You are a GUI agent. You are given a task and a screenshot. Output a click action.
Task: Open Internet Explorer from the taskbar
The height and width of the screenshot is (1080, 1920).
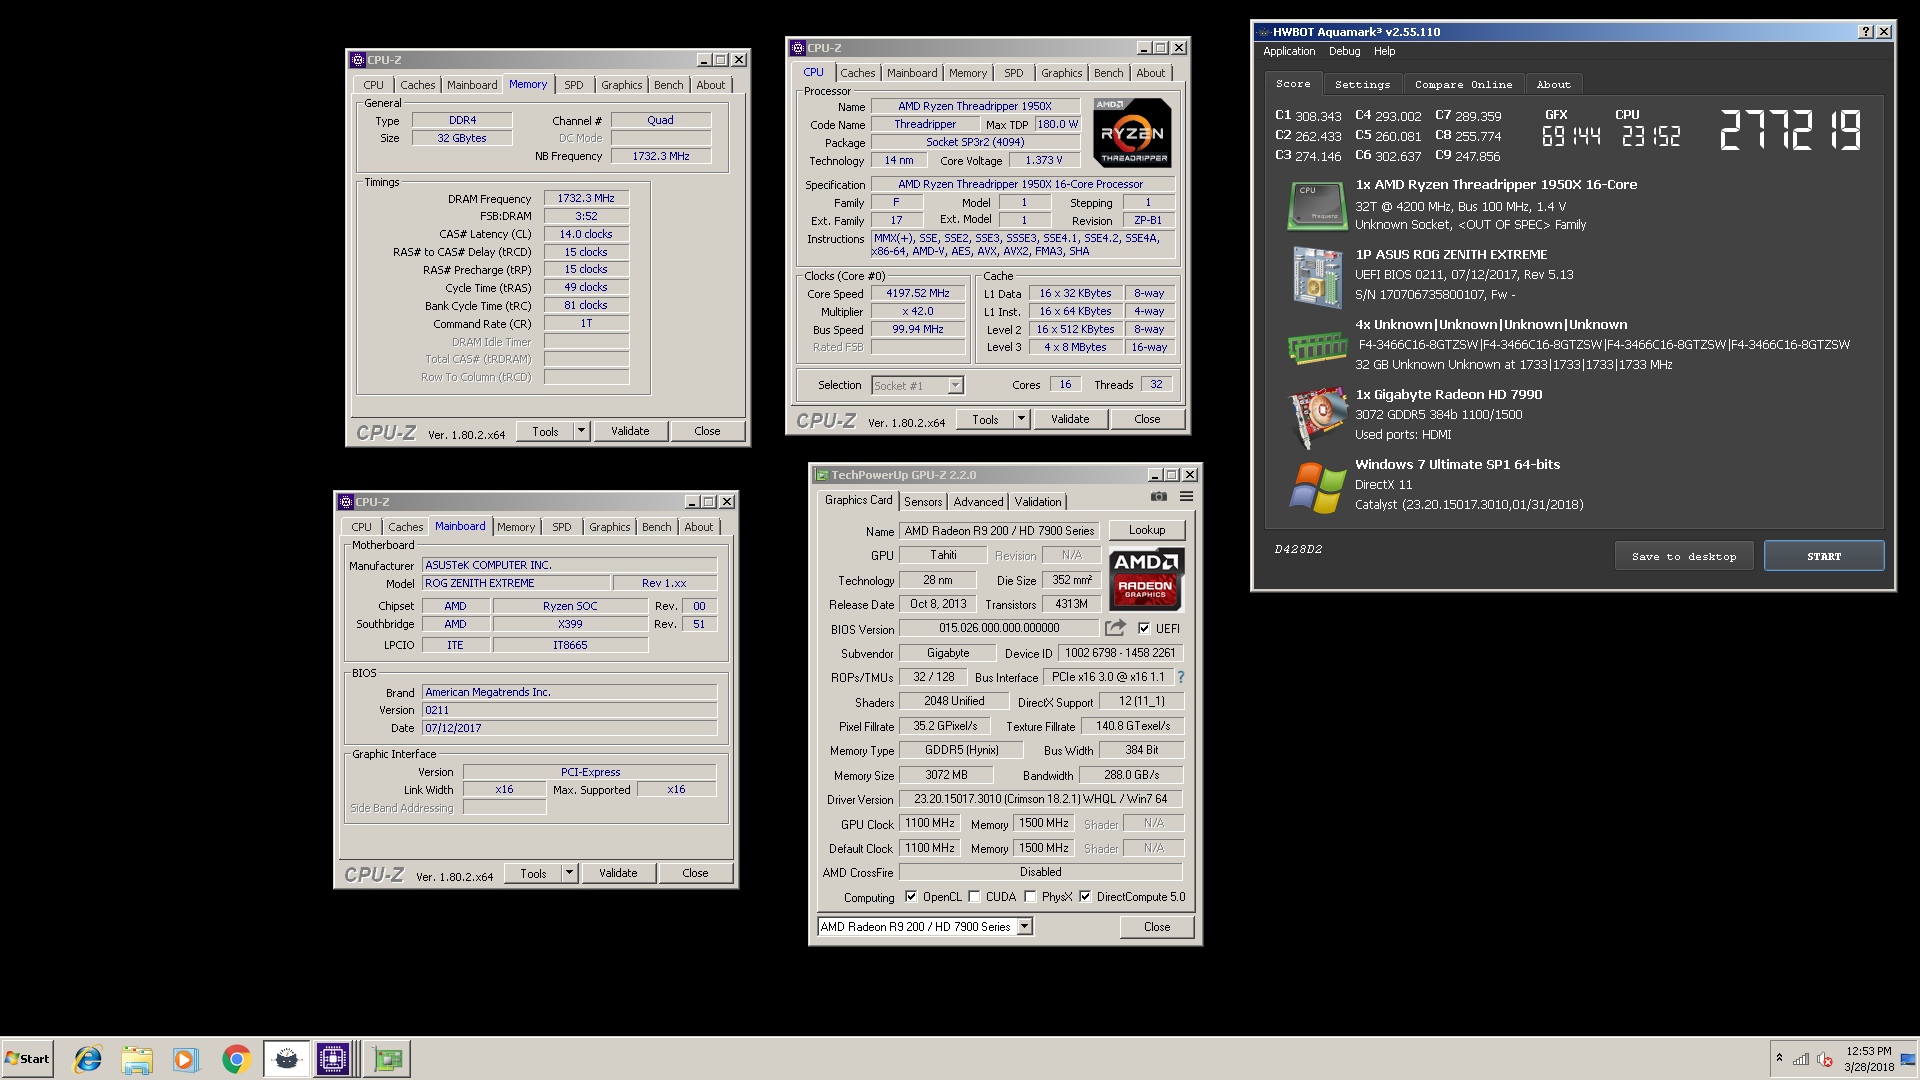(88, 1059)
